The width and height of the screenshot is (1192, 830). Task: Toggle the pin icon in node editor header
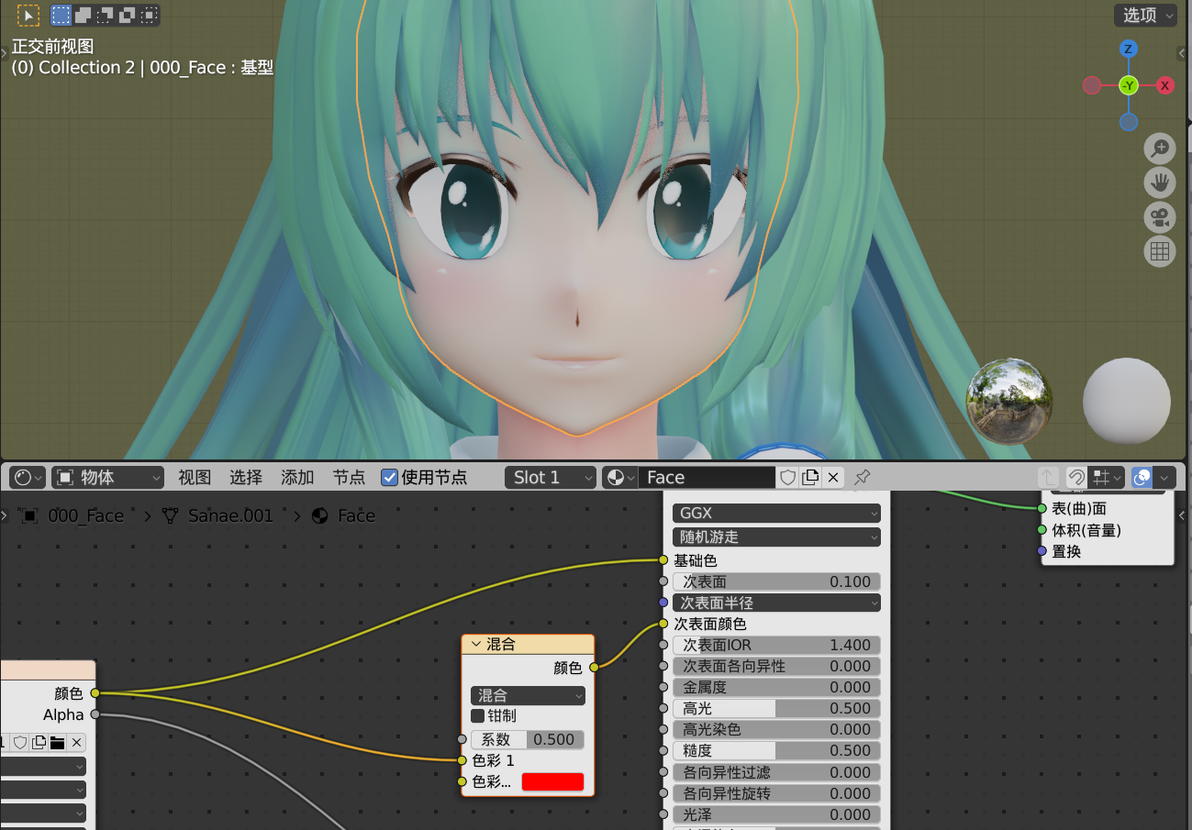tap(862, 477)
